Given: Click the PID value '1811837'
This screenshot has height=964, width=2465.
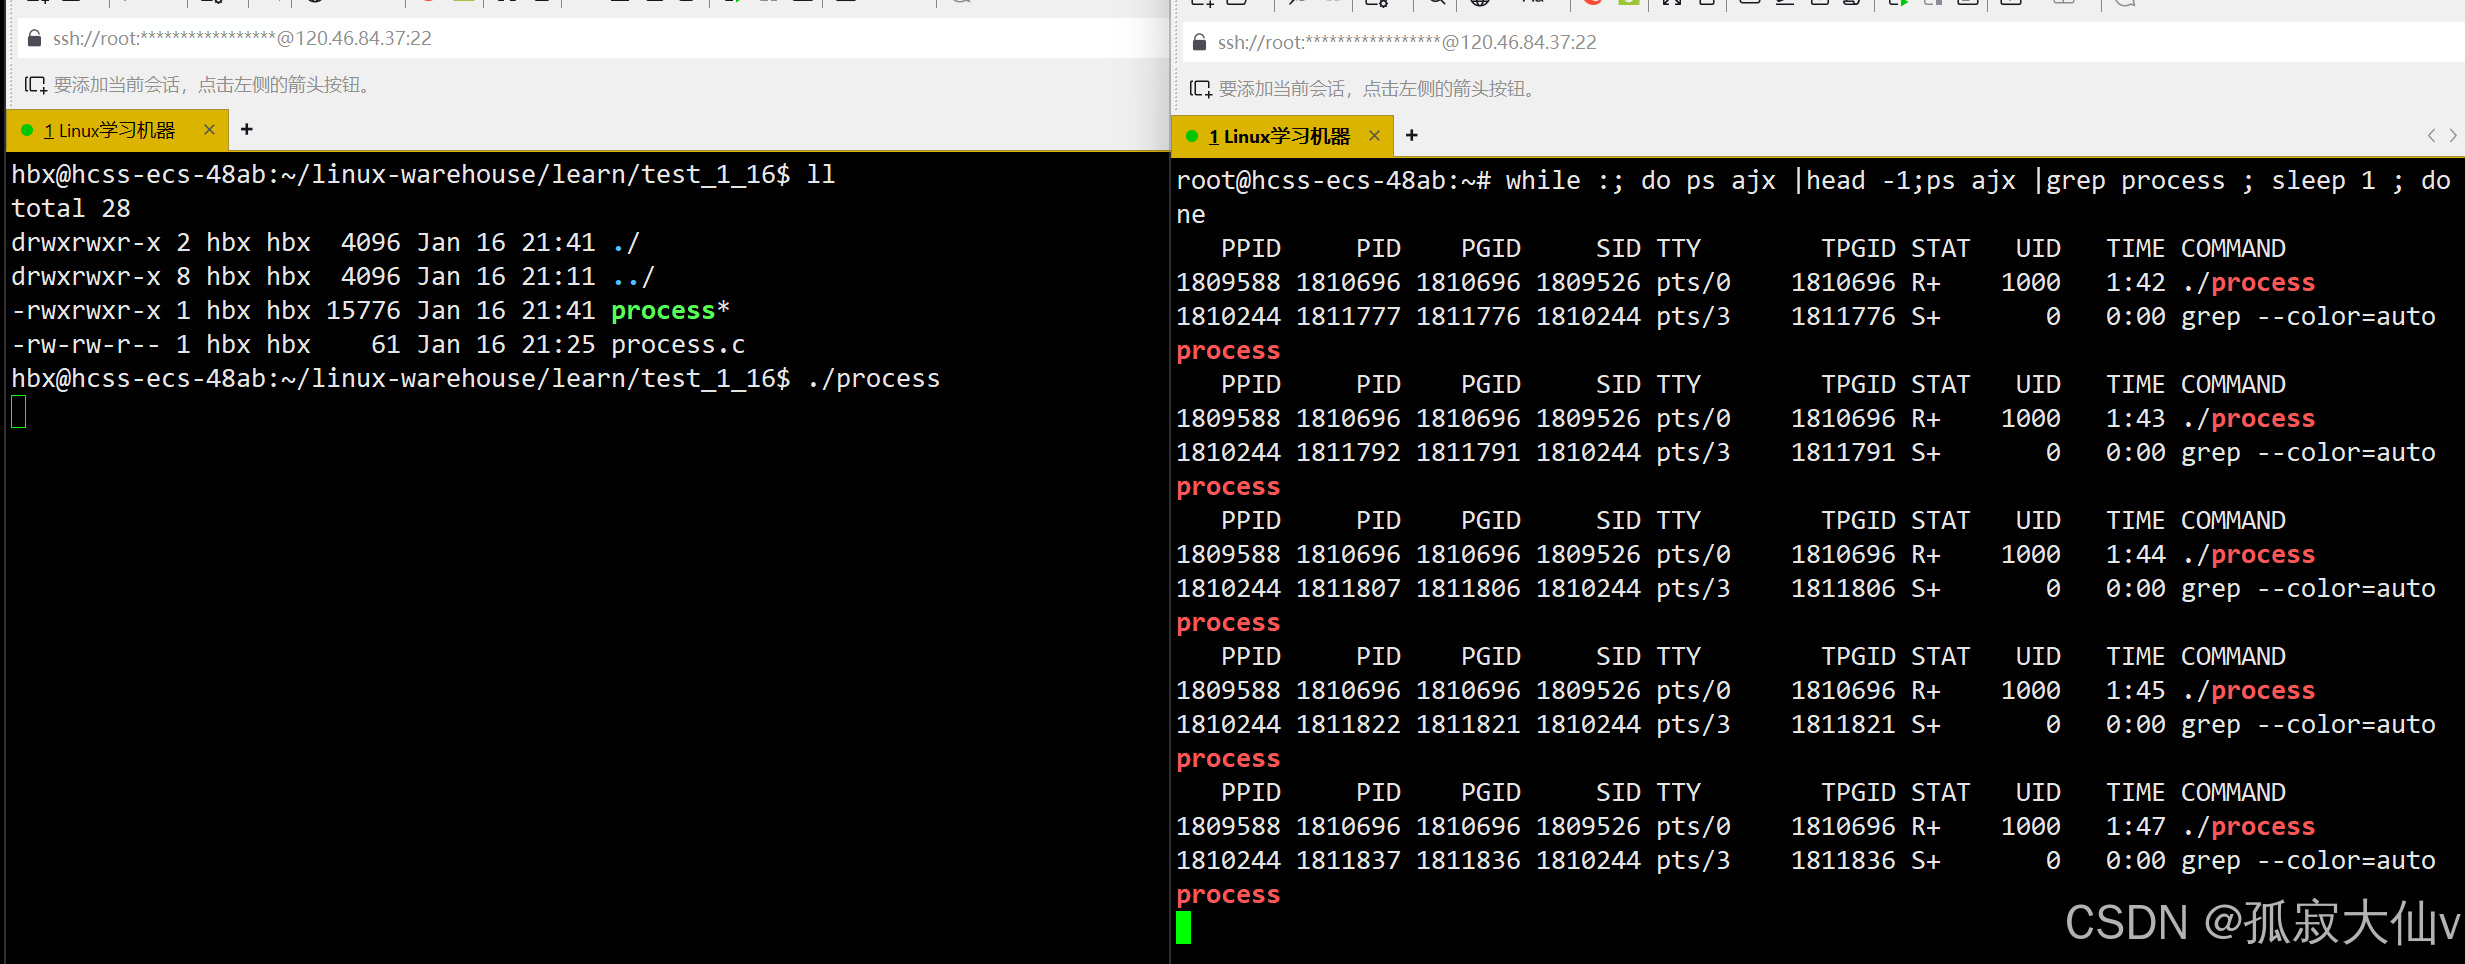Looking at the screenshot, I should [1348, 861].
